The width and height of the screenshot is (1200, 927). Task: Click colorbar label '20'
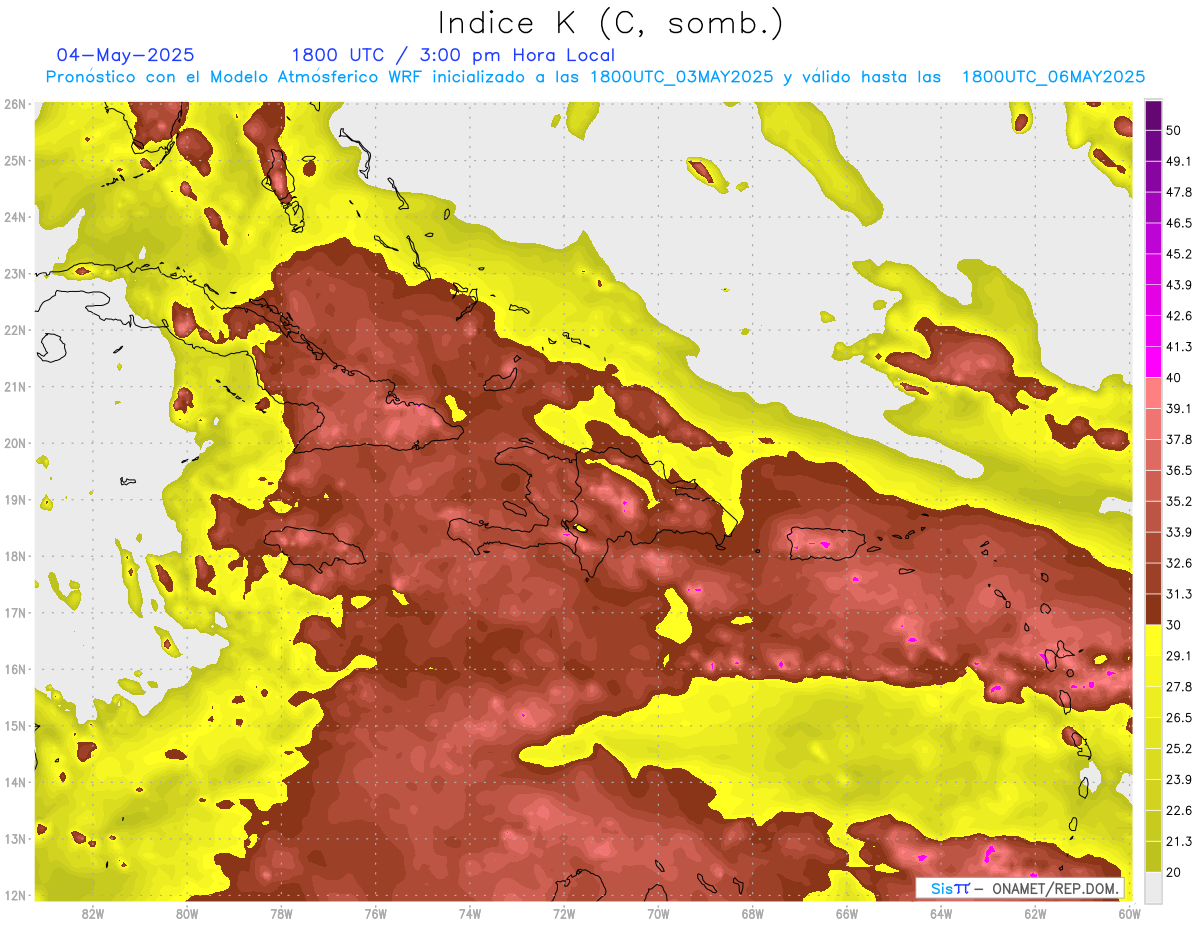pos(1174,872)
